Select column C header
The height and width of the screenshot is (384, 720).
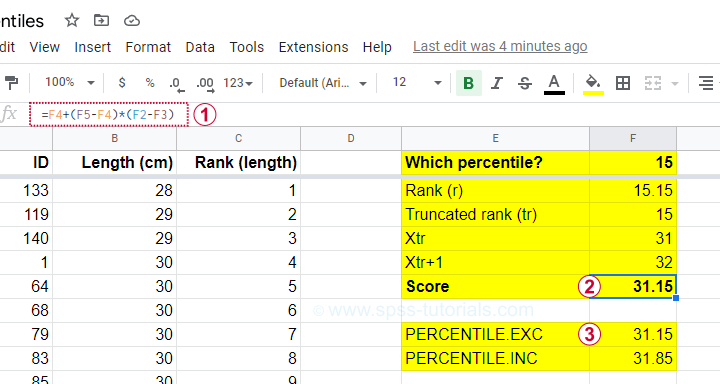[238, 138]
